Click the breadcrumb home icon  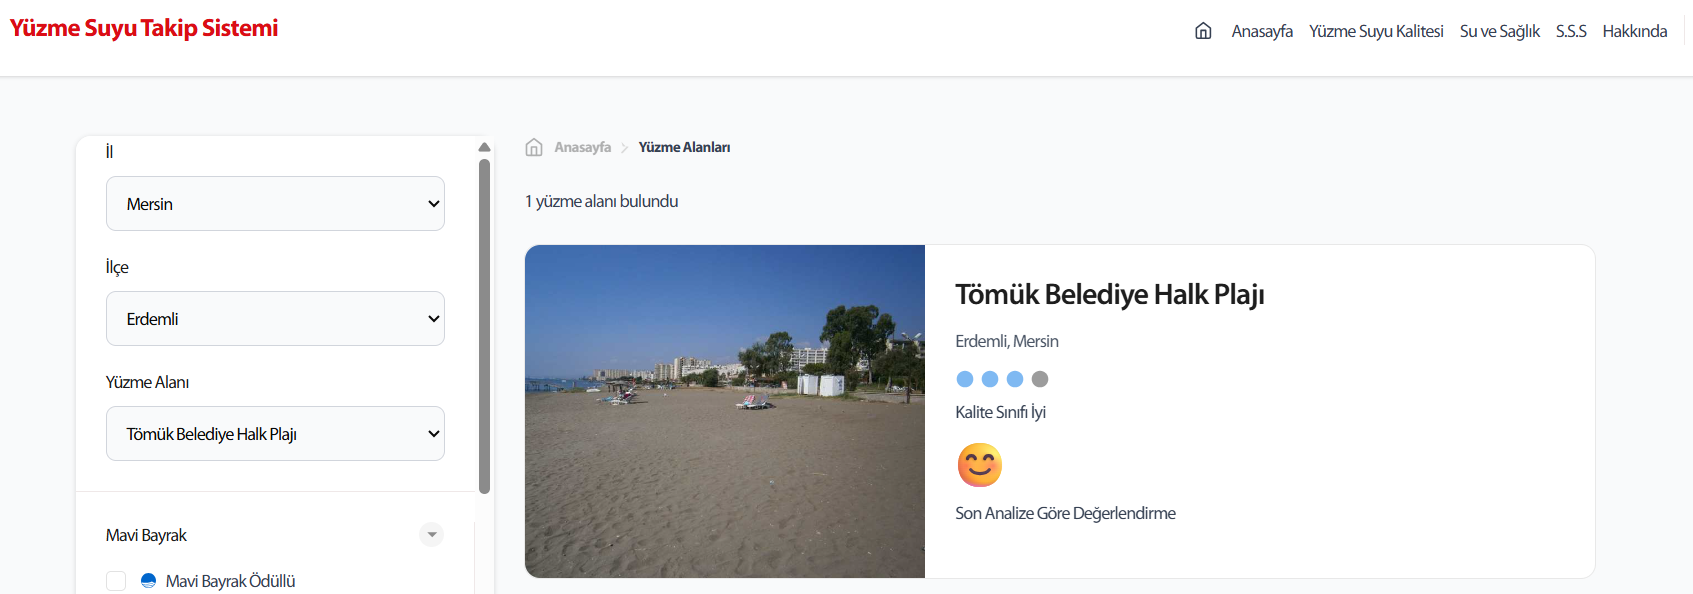[534, 147]
